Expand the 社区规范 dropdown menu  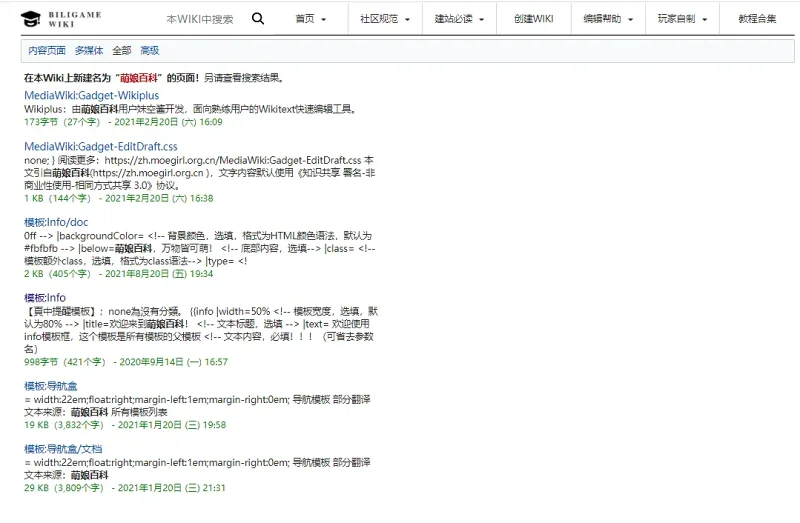pos(385,19)
